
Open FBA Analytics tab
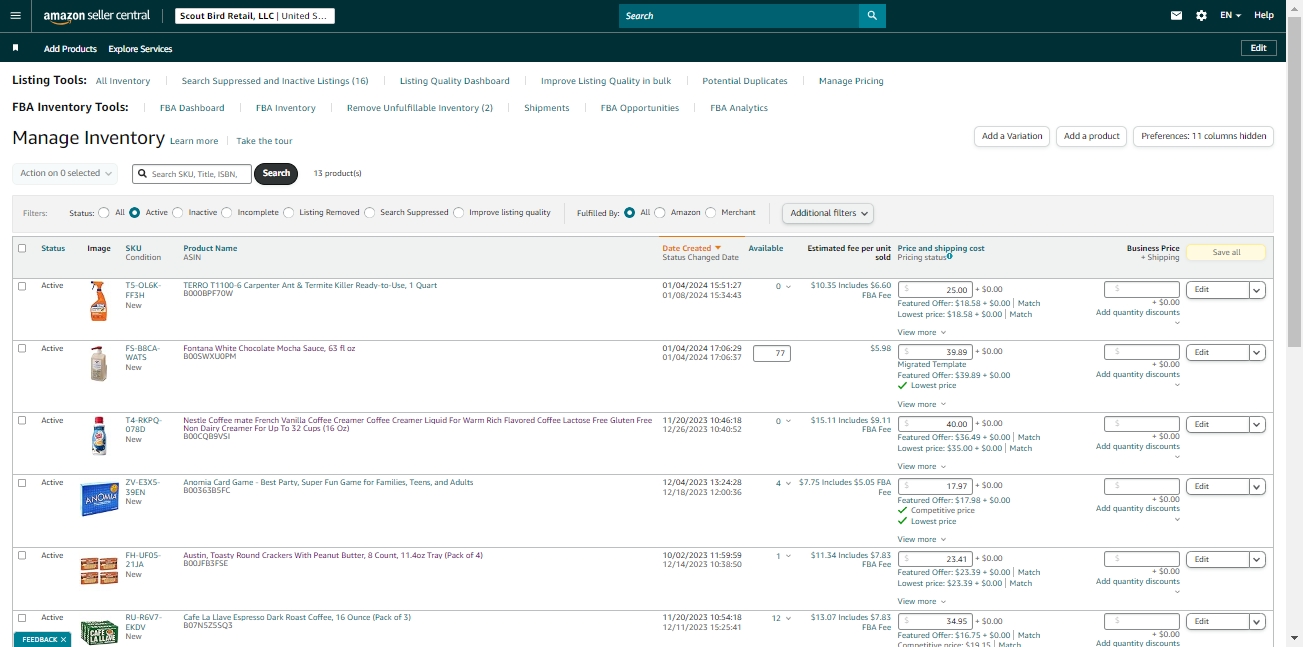pos(739,108)
